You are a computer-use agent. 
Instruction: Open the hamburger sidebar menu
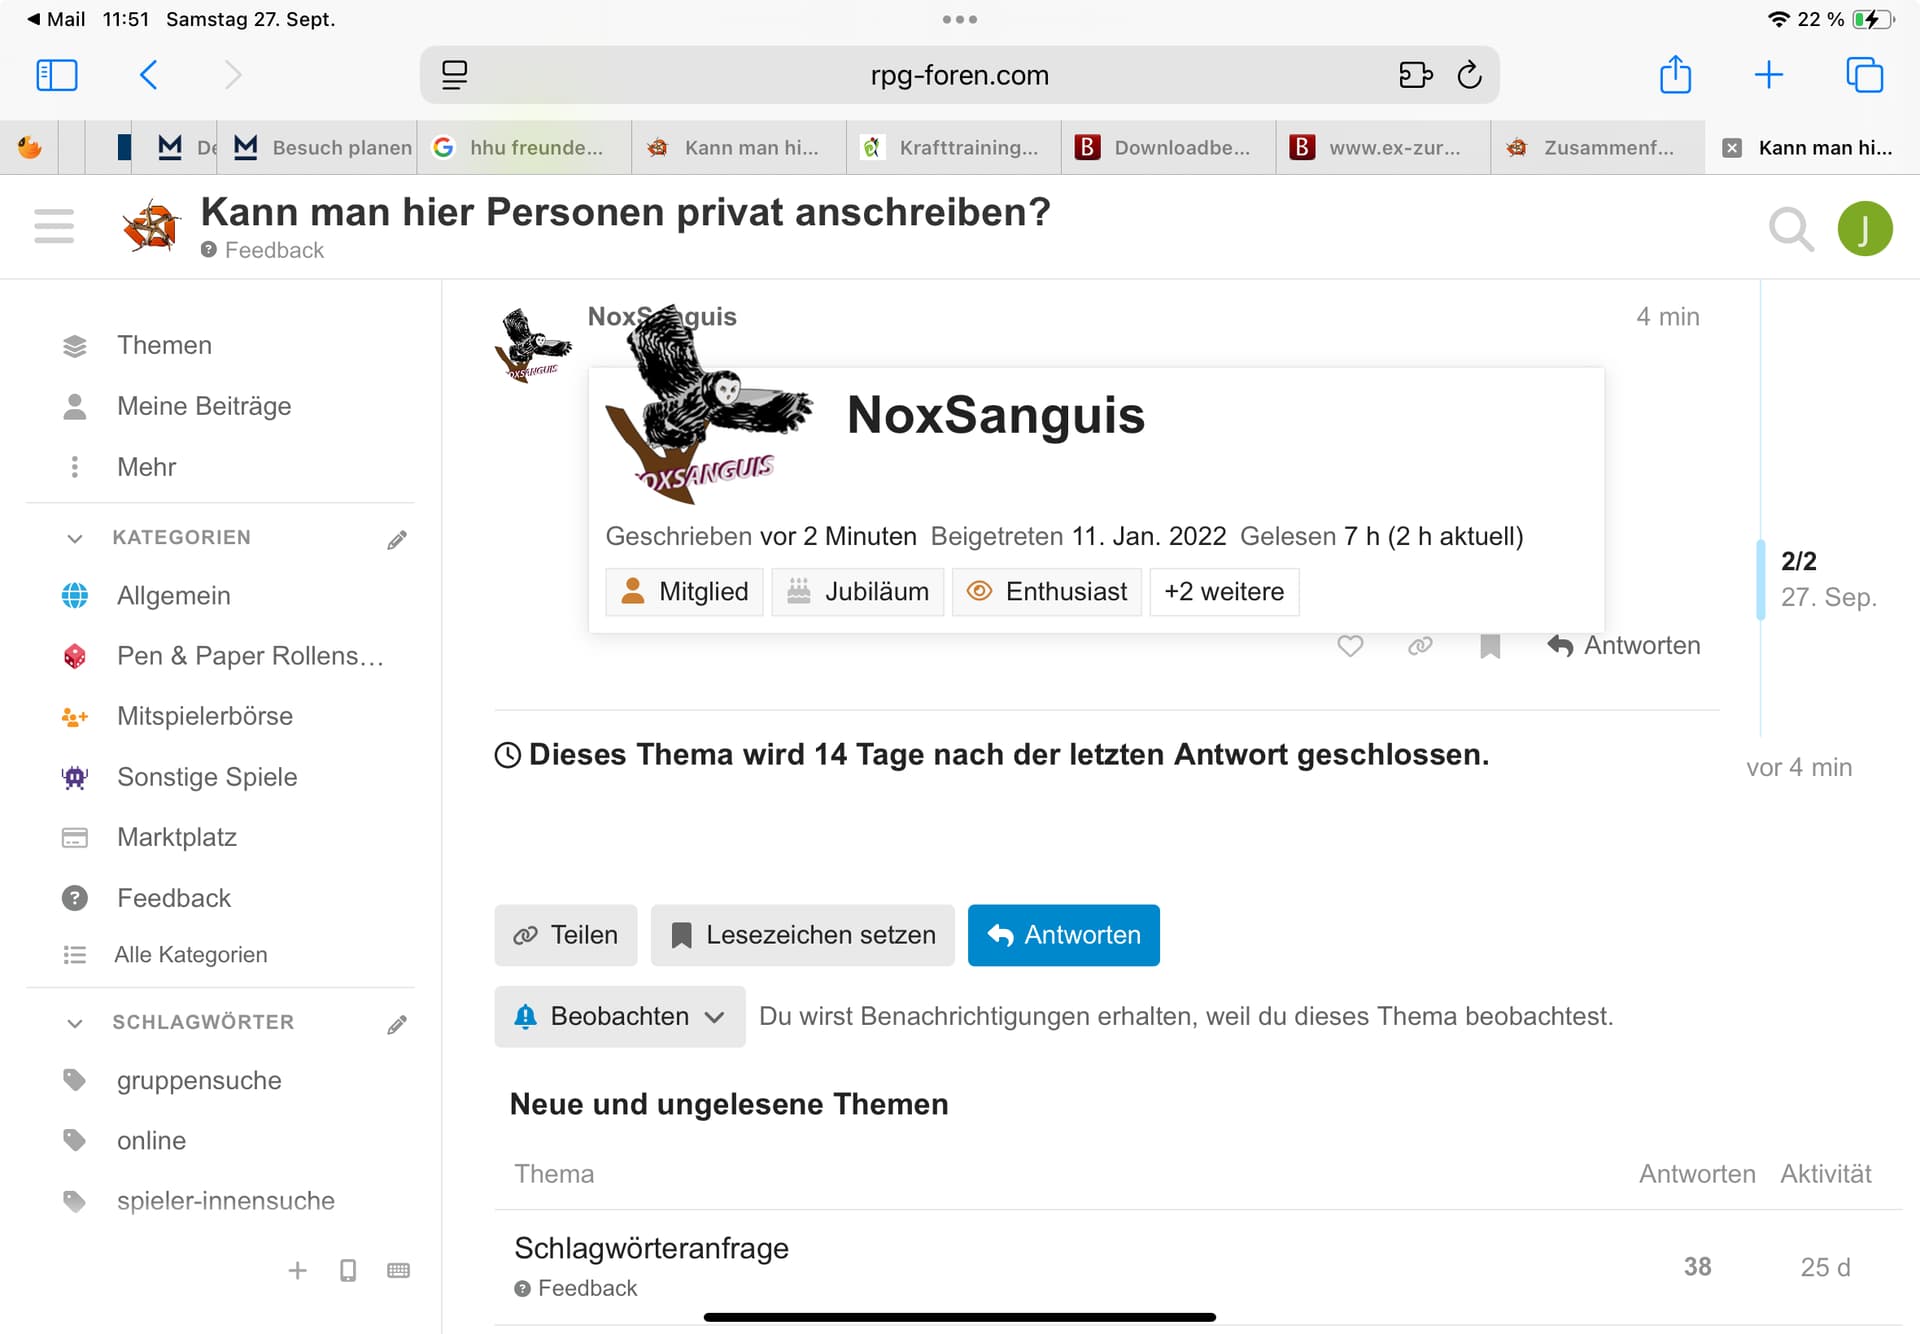(x=54, y=227)
